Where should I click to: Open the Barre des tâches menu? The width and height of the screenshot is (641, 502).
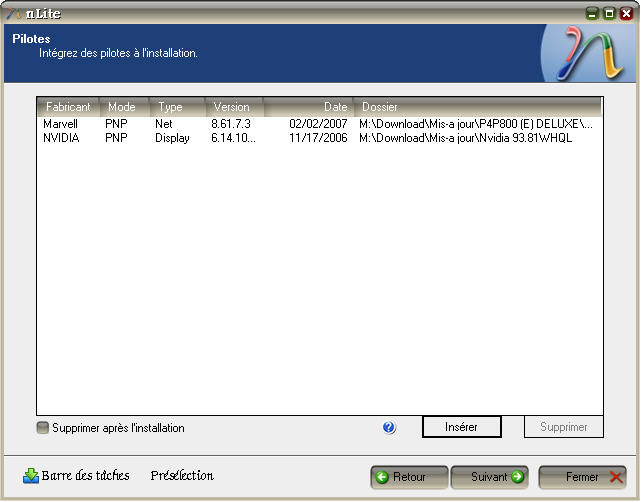(x=85, y=475)
